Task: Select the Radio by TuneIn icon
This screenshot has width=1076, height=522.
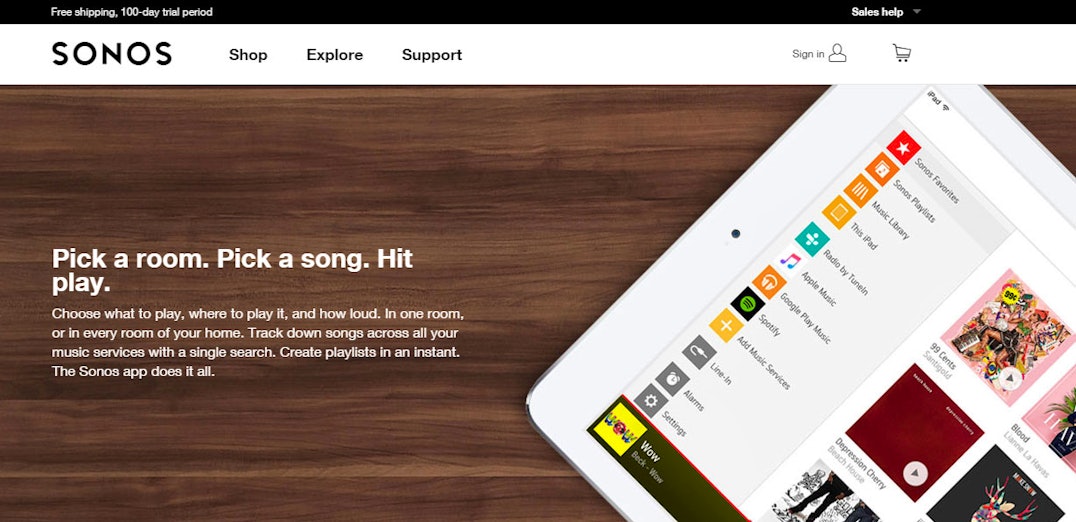Action: 812,239
